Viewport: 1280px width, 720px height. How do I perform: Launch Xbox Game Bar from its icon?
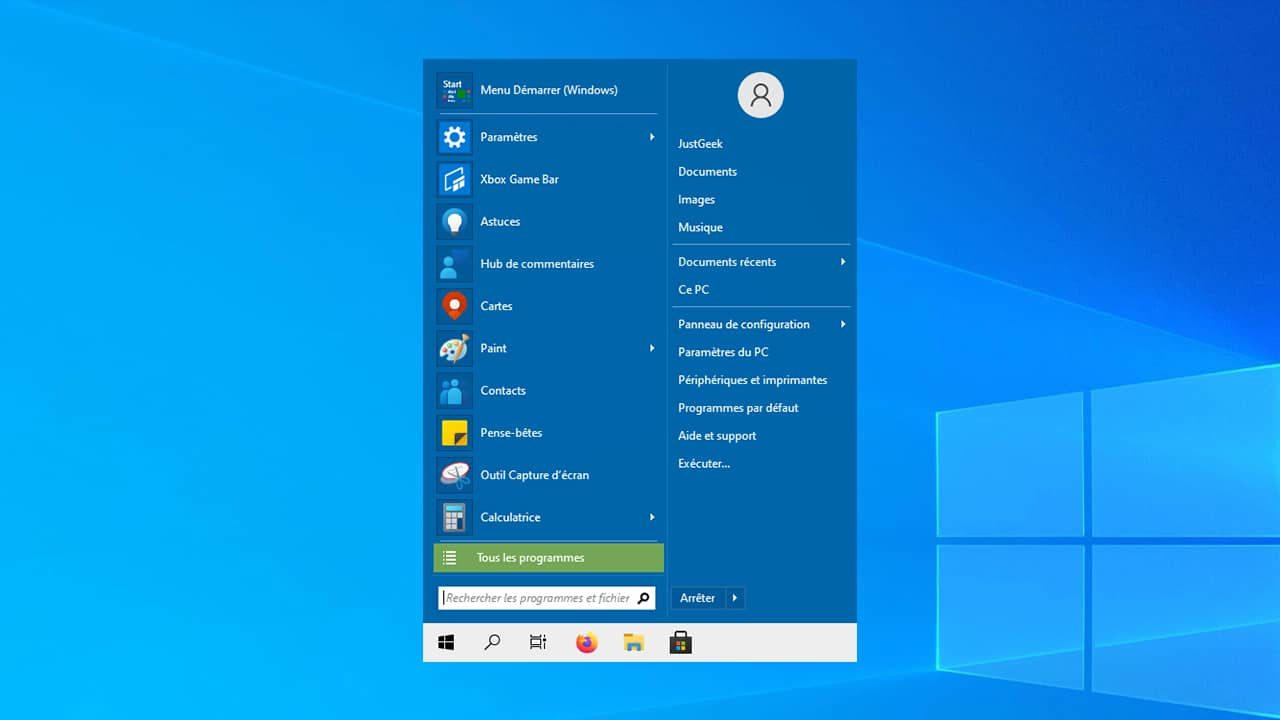454,179
